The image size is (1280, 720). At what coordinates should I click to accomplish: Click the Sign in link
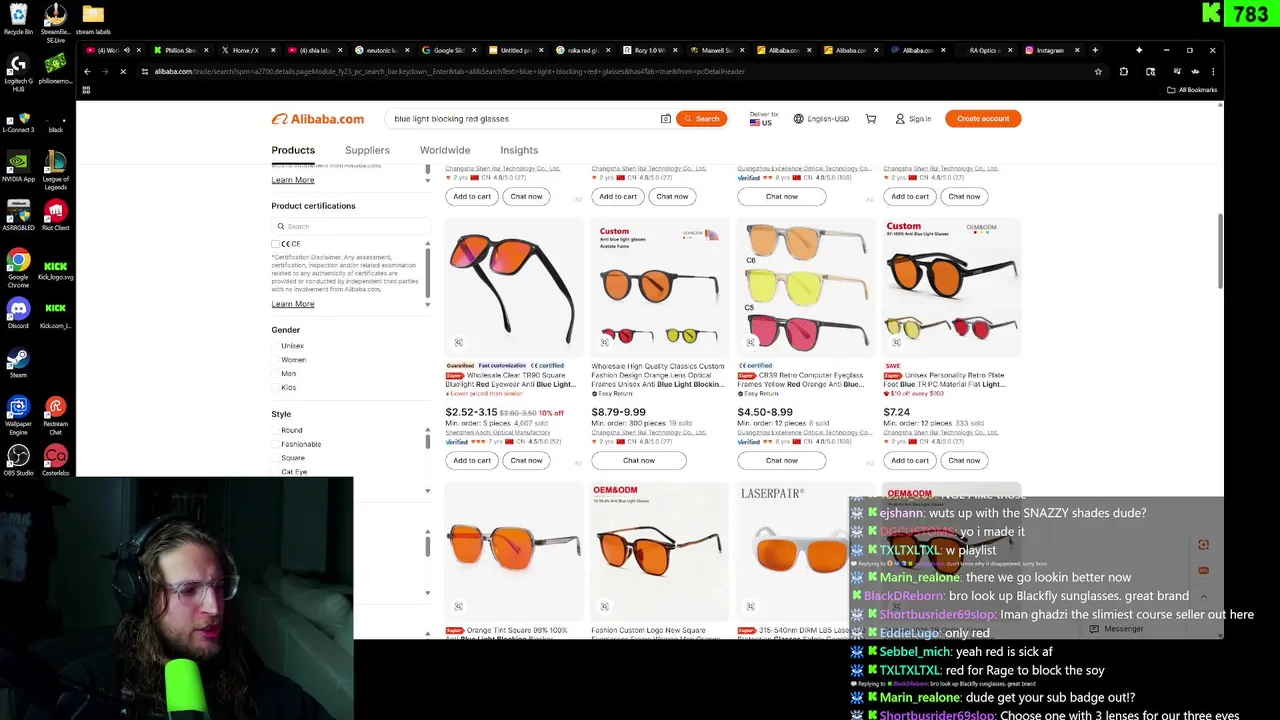click(x=913, y=119)
